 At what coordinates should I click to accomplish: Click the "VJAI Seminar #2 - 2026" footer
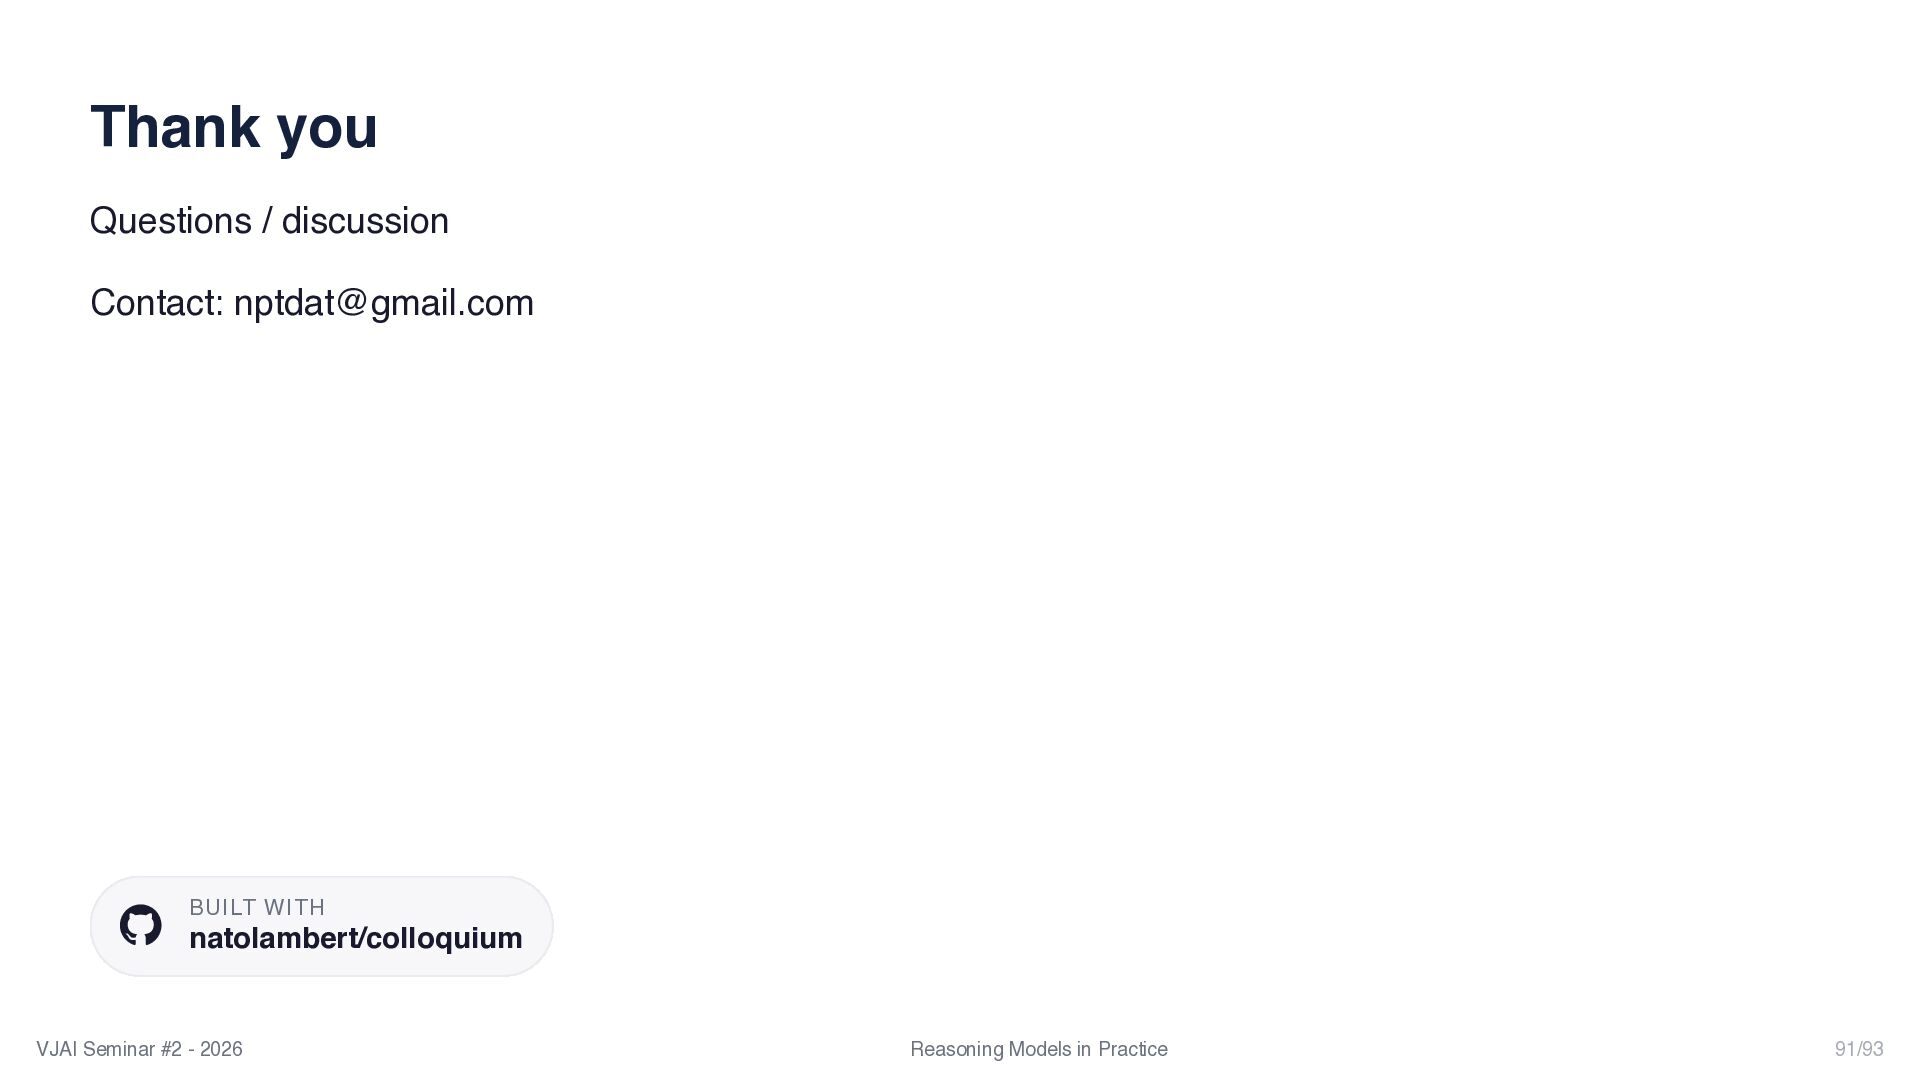[x=139, y=1049]
